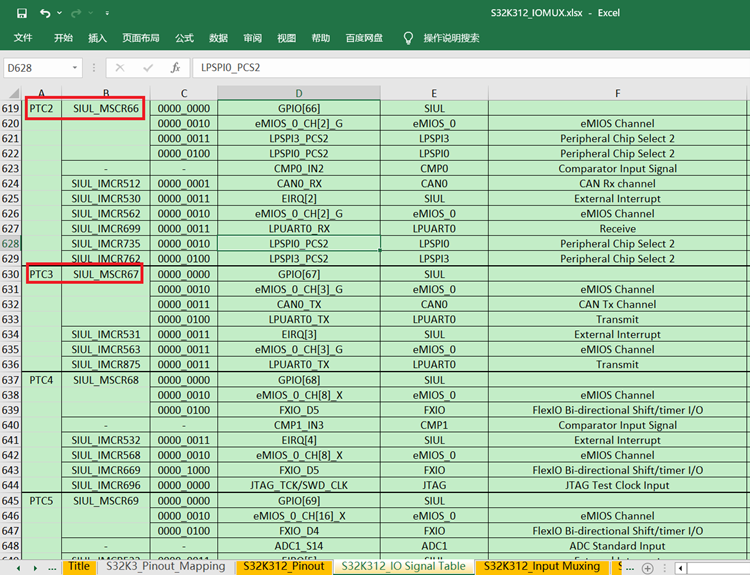Viewport: 750px width, 575px height.
Task: Click the GPIO[66] cell
Action: tap(299, 109)
